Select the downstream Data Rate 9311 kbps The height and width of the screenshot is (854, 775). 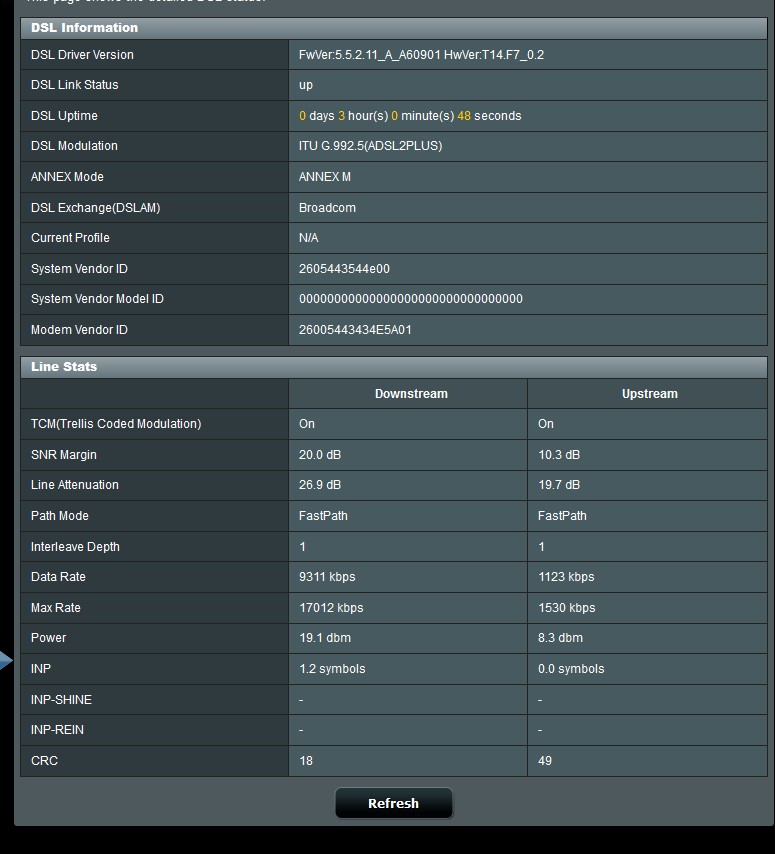327,577
